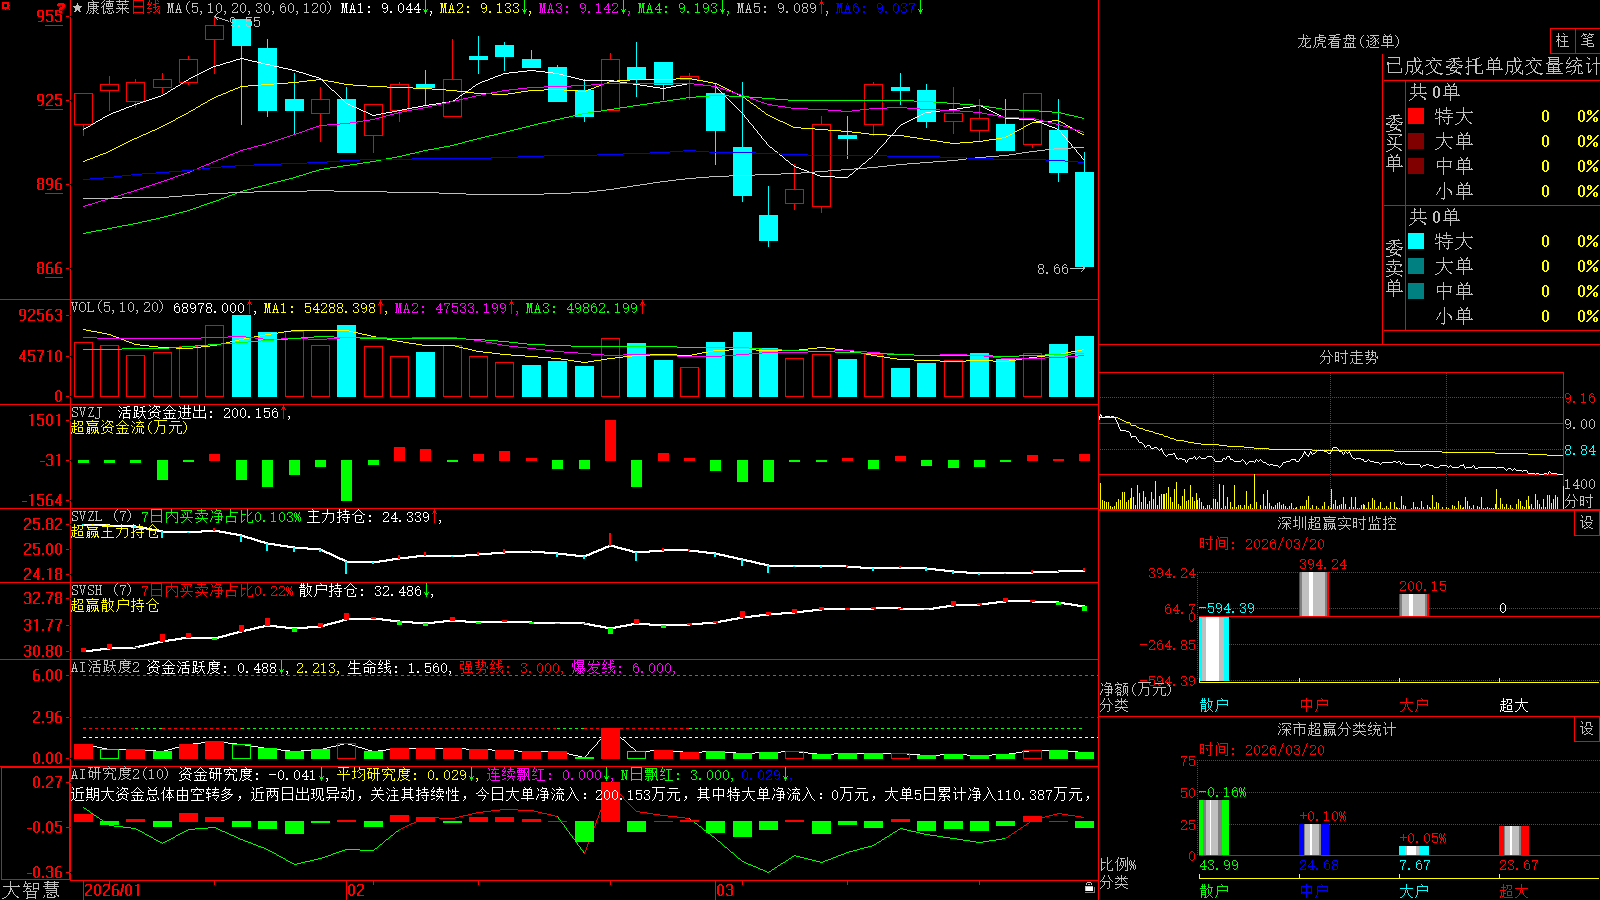Open MA(5,10,20,30,60,120) indicator parameters

pyautogui.click(x=249, y=8)
